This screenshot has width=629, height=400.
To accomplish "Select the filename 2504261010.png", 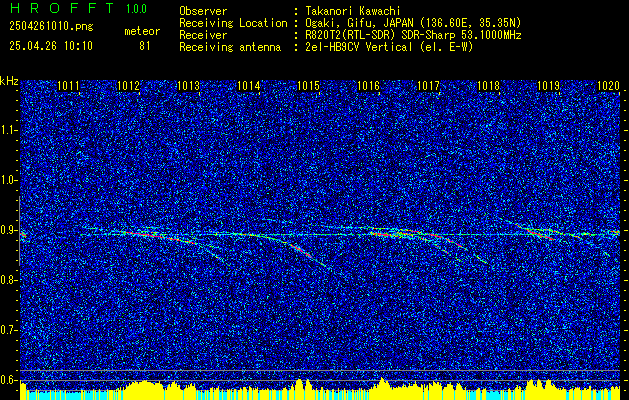I will pyautogui.click(x=51, y=27).
